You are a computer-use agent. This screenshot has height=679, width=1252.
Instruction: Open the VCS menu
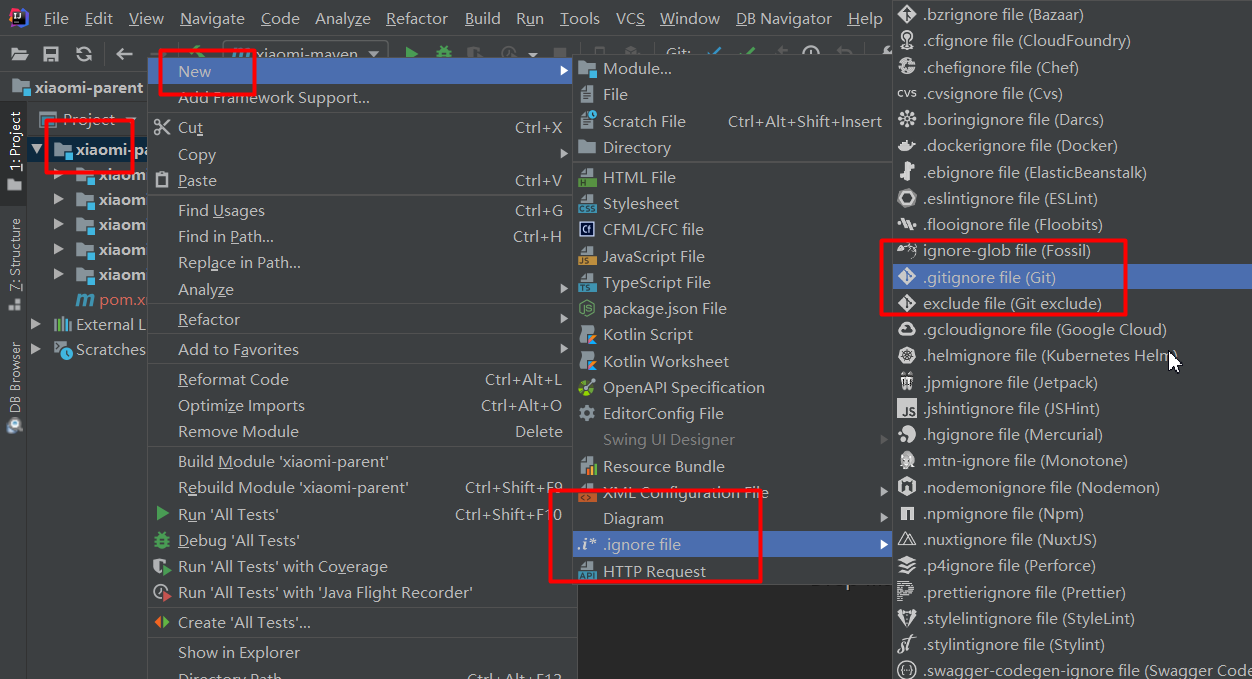[x=630, y=18]
